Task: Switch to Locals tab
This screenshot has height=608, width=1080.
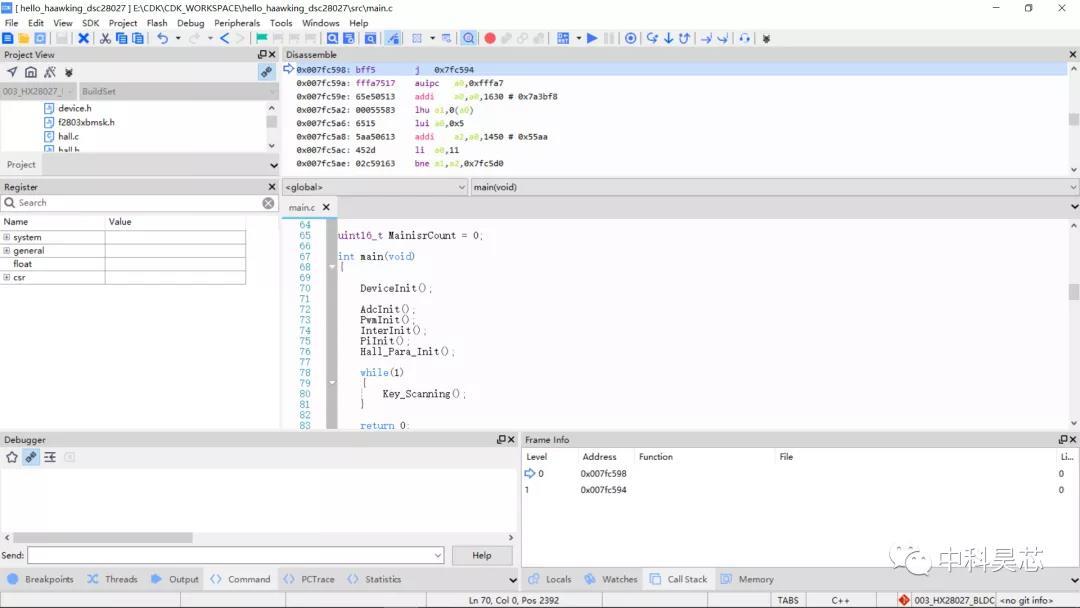Action: click(x=550, y=580)
